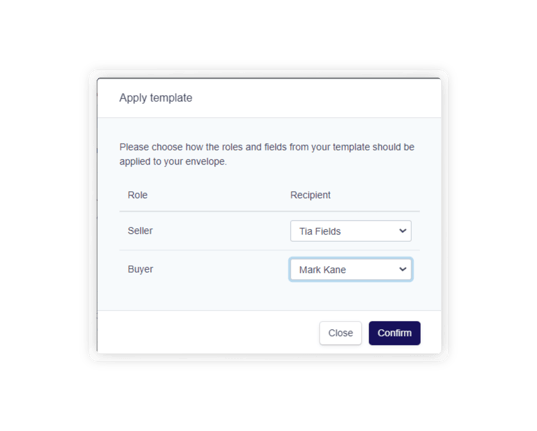537x431 pixels.
Task: Click the Role column header
Action: coord(138,195)
